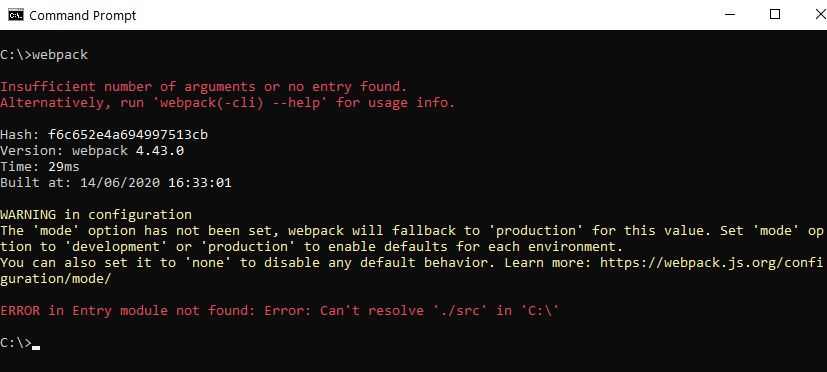Click the typed 'webpack' command text

click(x=60, y=55)
